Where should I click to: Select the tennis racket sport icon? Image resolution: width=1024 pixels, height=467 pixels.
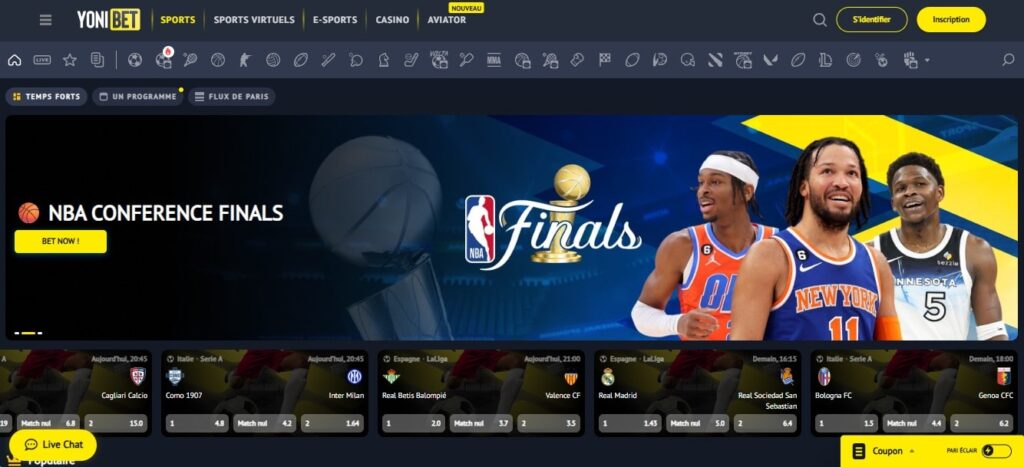pos(190,60)
